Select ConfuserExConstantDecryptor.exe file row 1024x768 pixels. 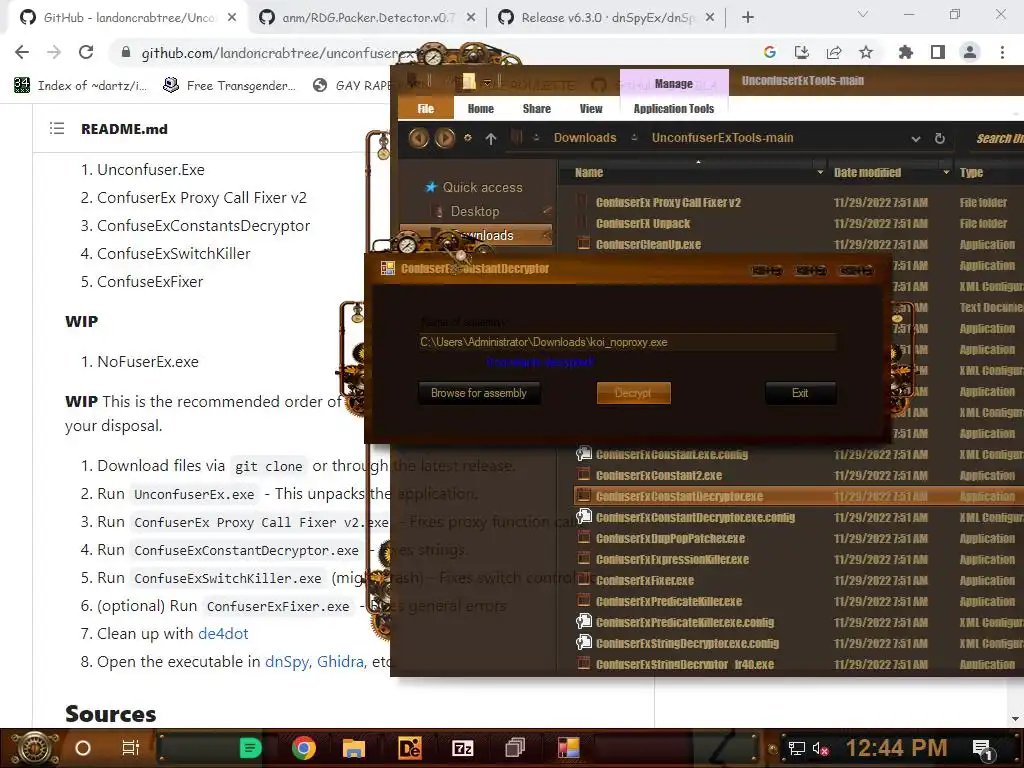[x=798, y=496]
